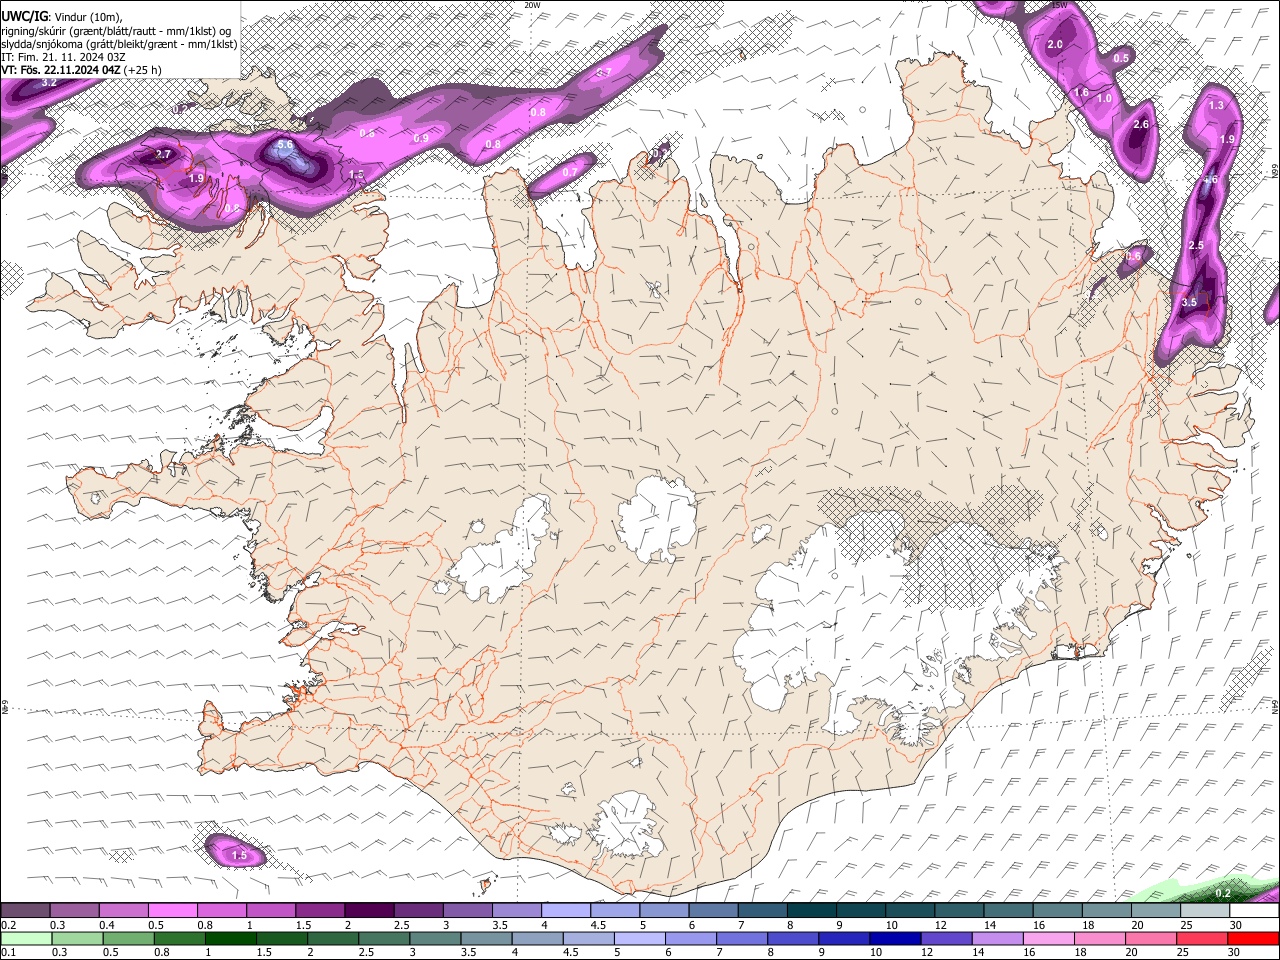Pick the crimson 25 to 30 blue-pink-row swatch

tap(1204, 938)
